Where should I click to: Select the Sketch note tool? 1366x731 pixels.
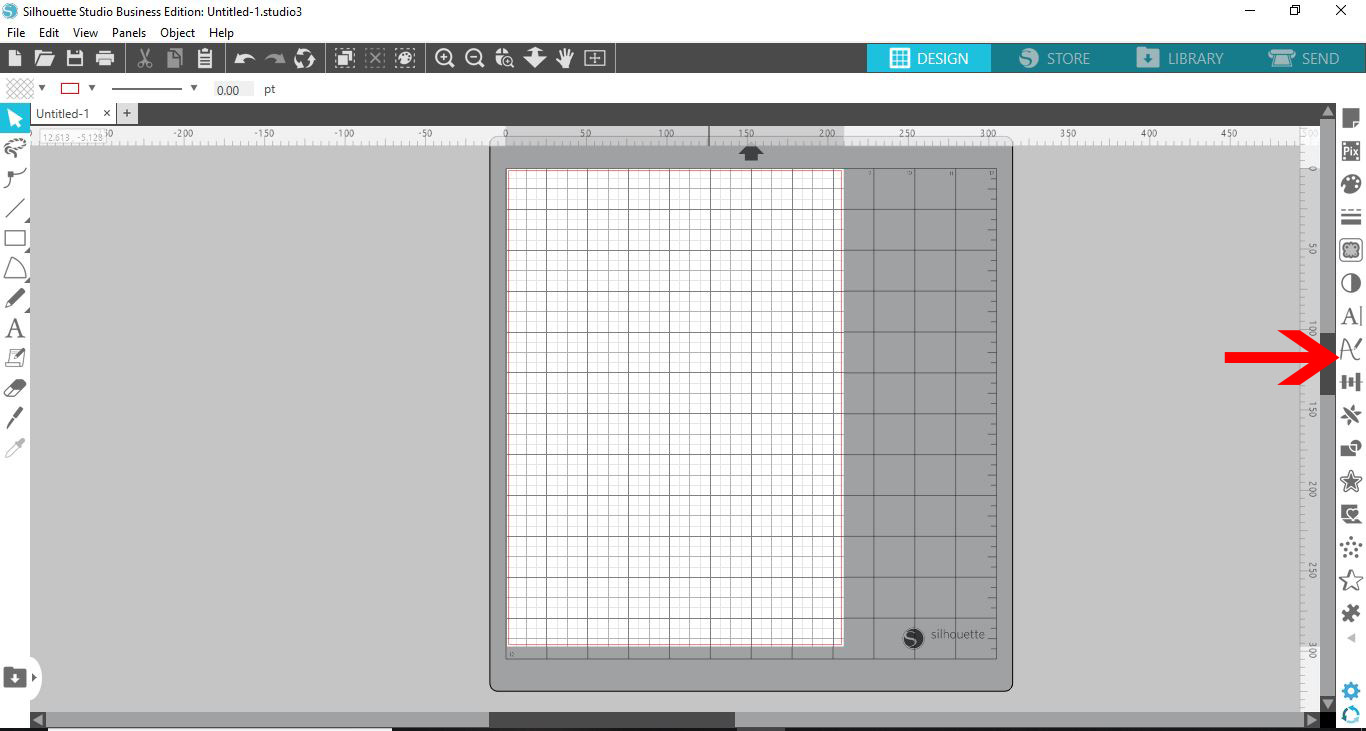click(x=15, y=357)
